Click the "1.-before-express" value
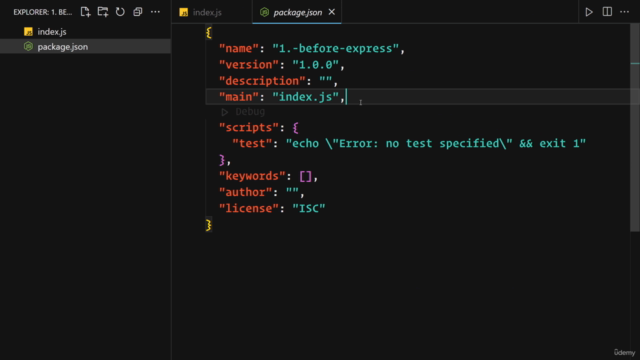Viewport: 640px width, 360px height. point(335,49)
